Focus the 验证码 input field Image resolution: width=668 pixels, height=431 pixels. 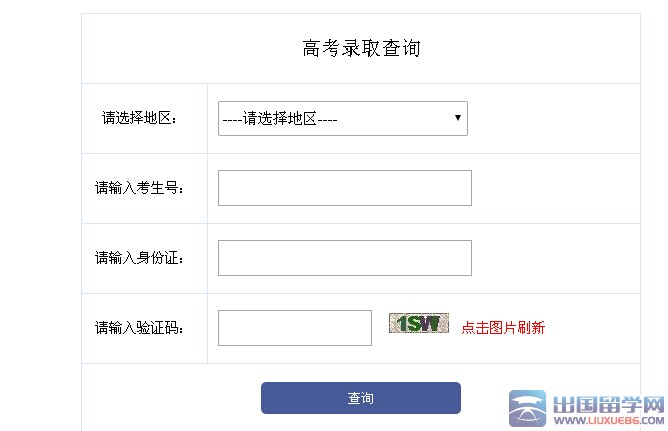click(x=294, y=328)
